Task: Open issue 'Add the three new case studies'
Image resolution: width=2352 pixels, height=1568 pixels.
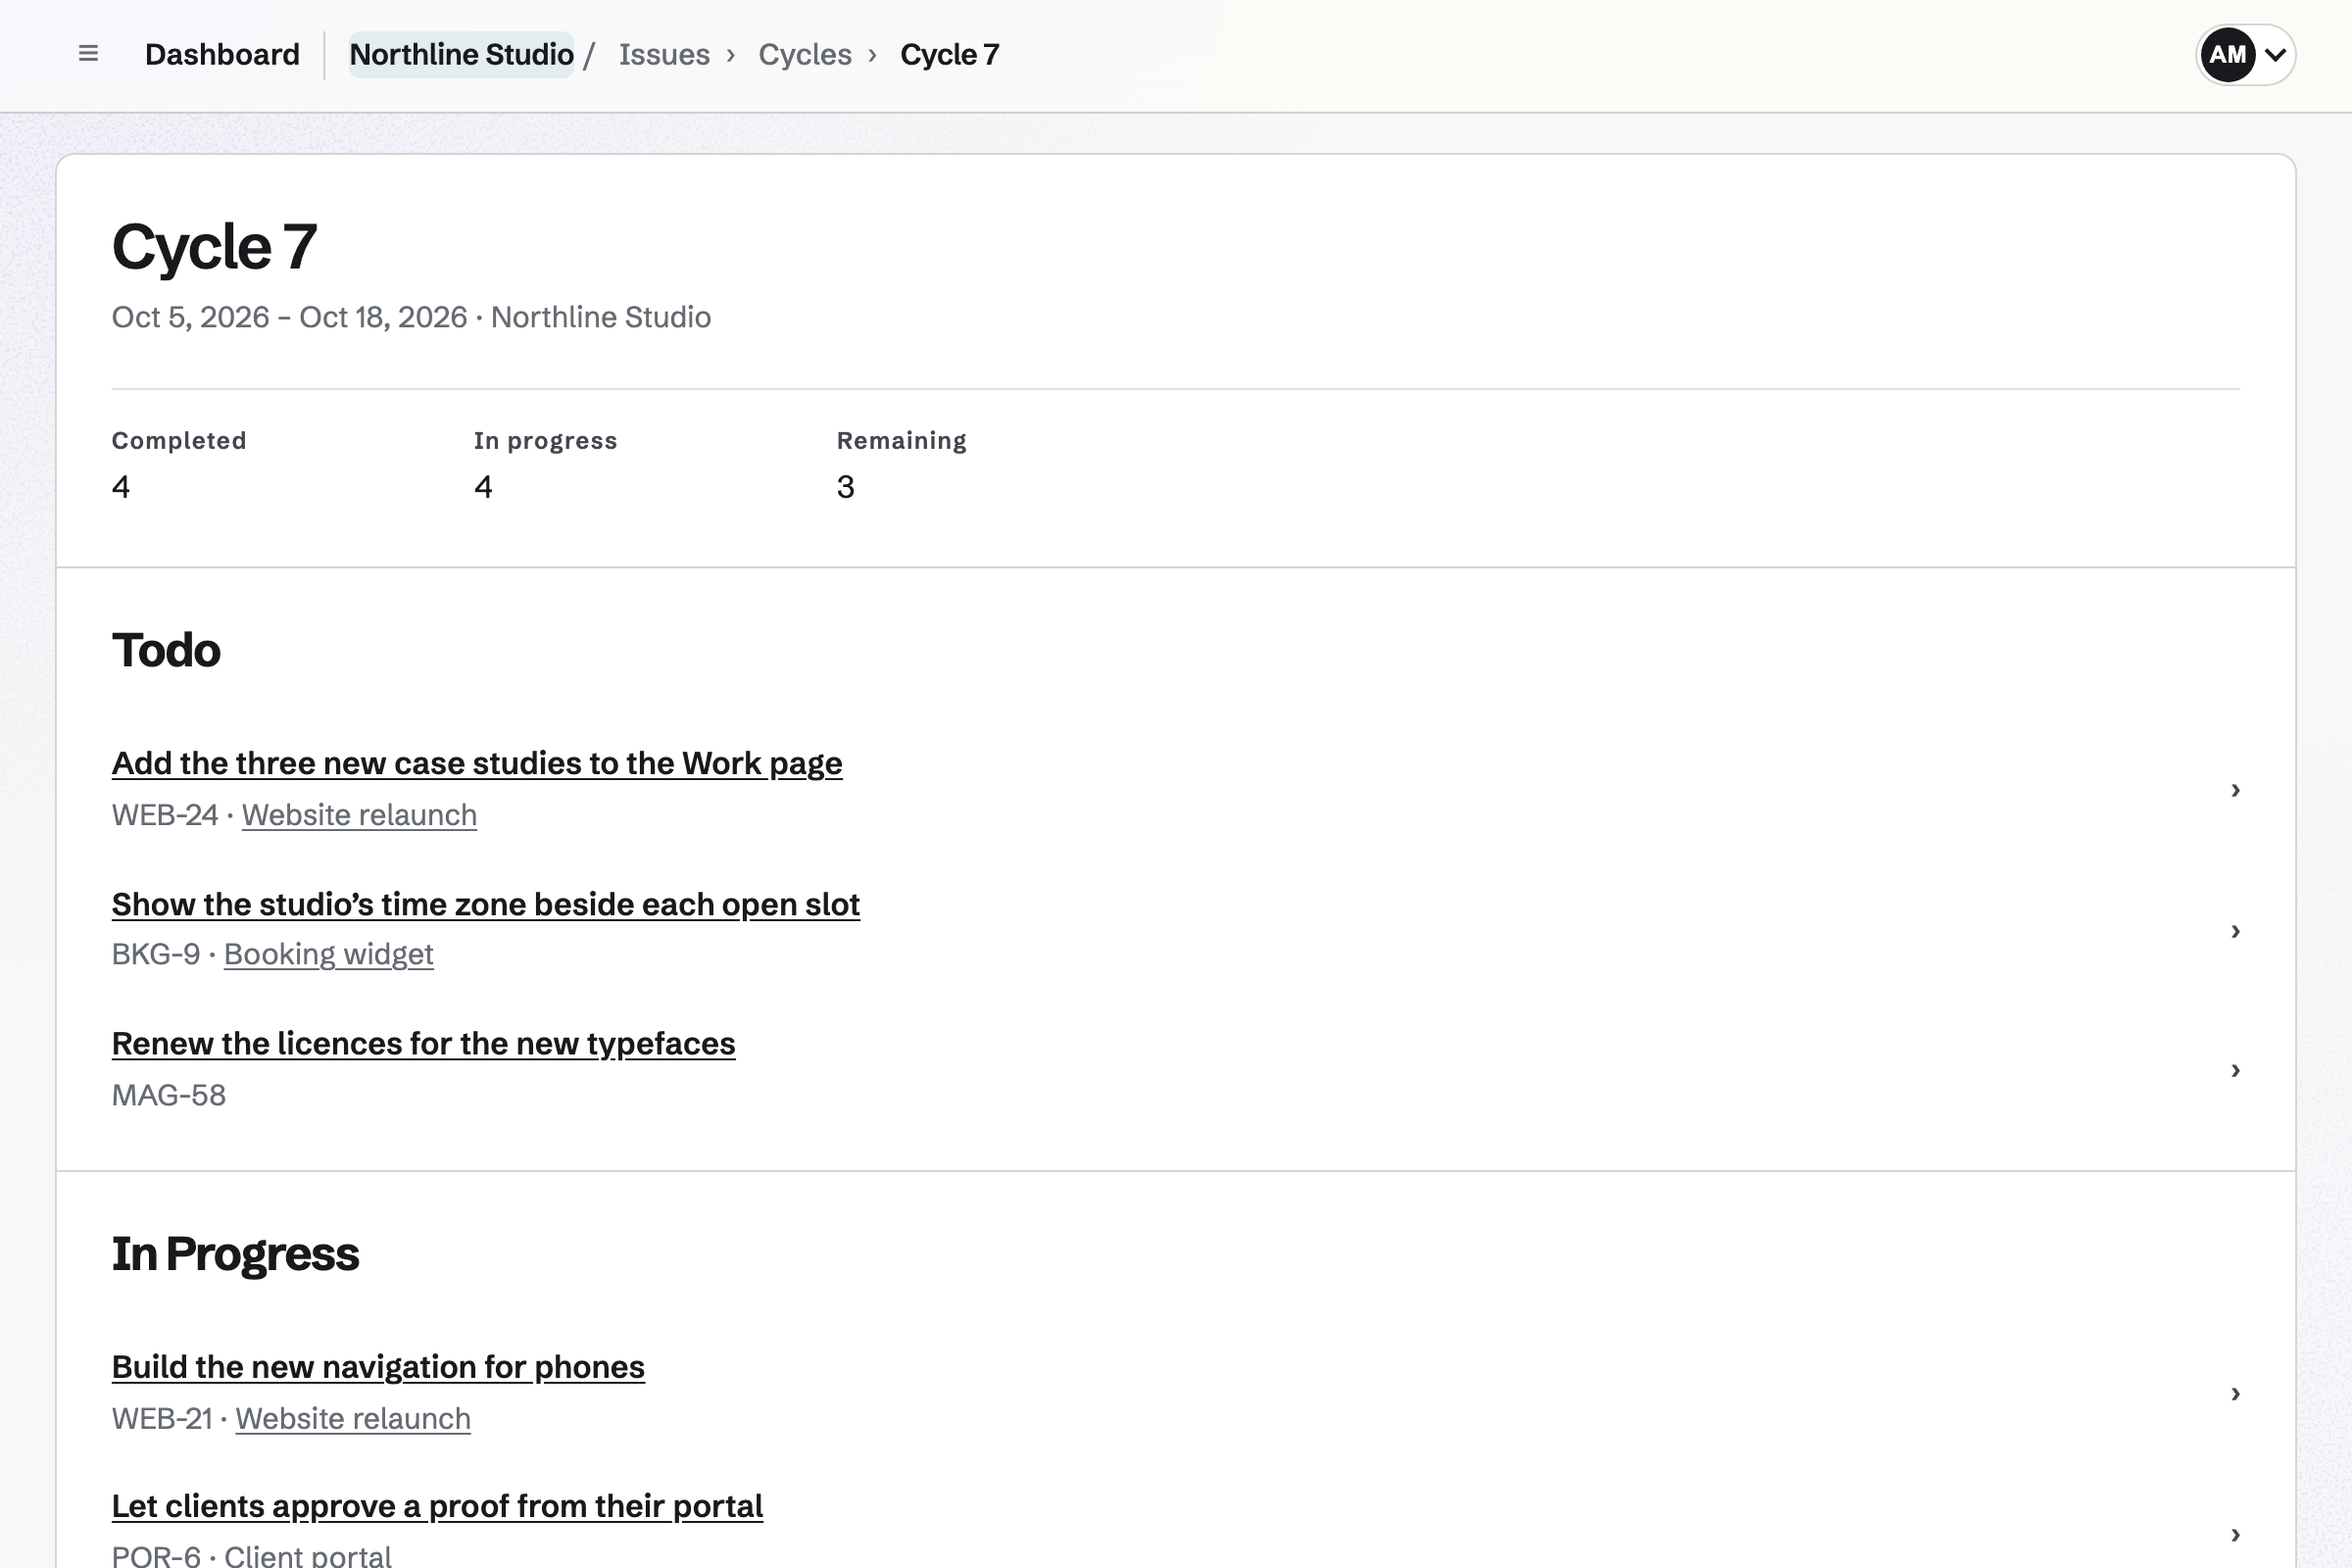Action: click(477, 763)
